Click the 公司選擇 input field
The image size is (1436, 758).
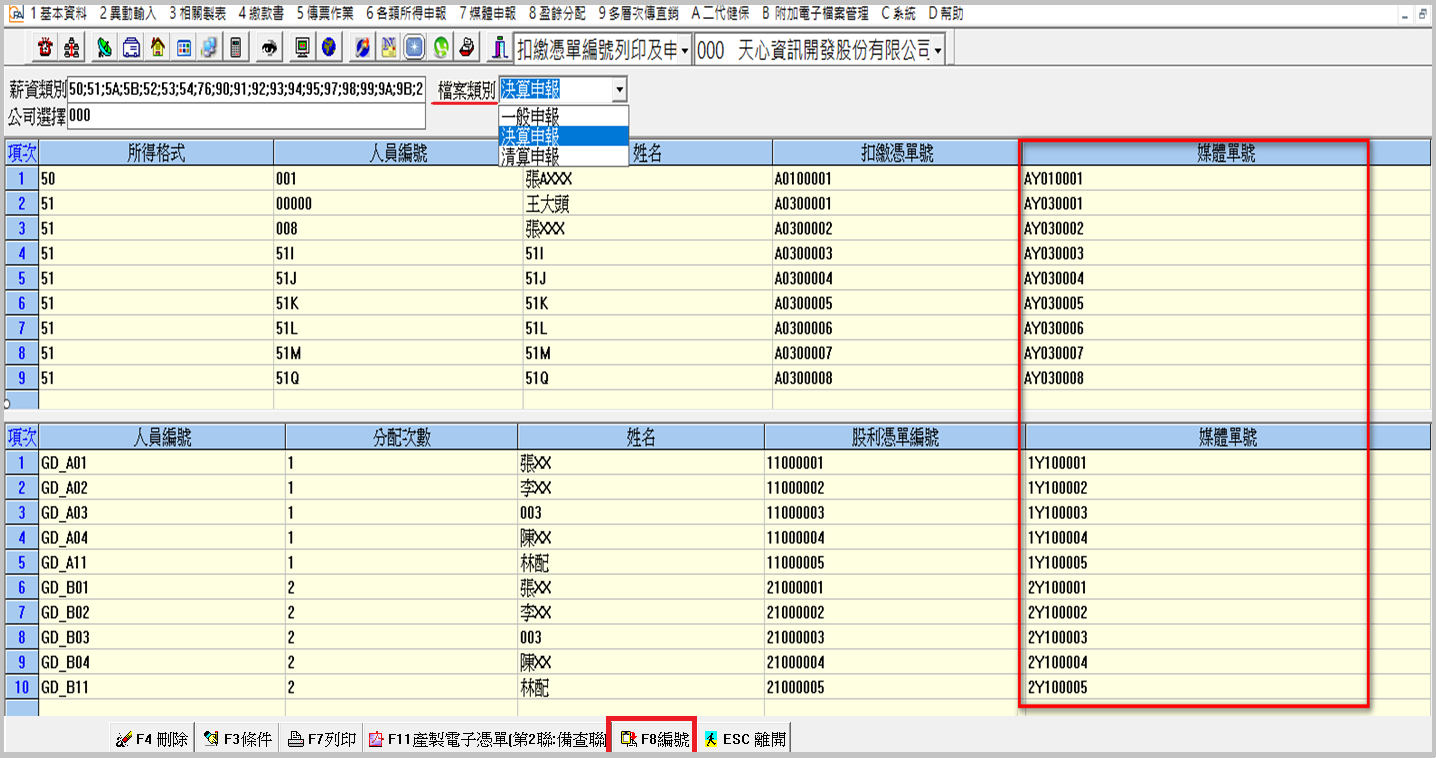click(245, 117)
